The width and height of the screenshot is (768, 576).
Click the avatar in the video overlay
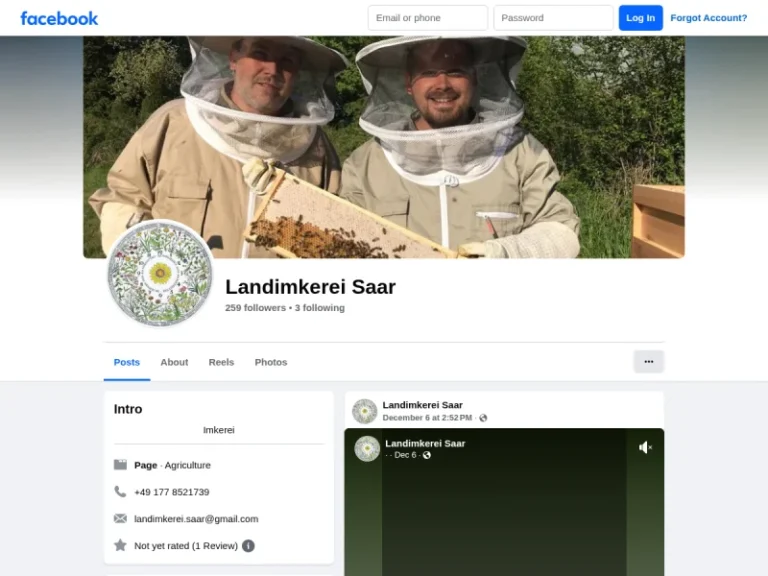click(x=367, y=449)
